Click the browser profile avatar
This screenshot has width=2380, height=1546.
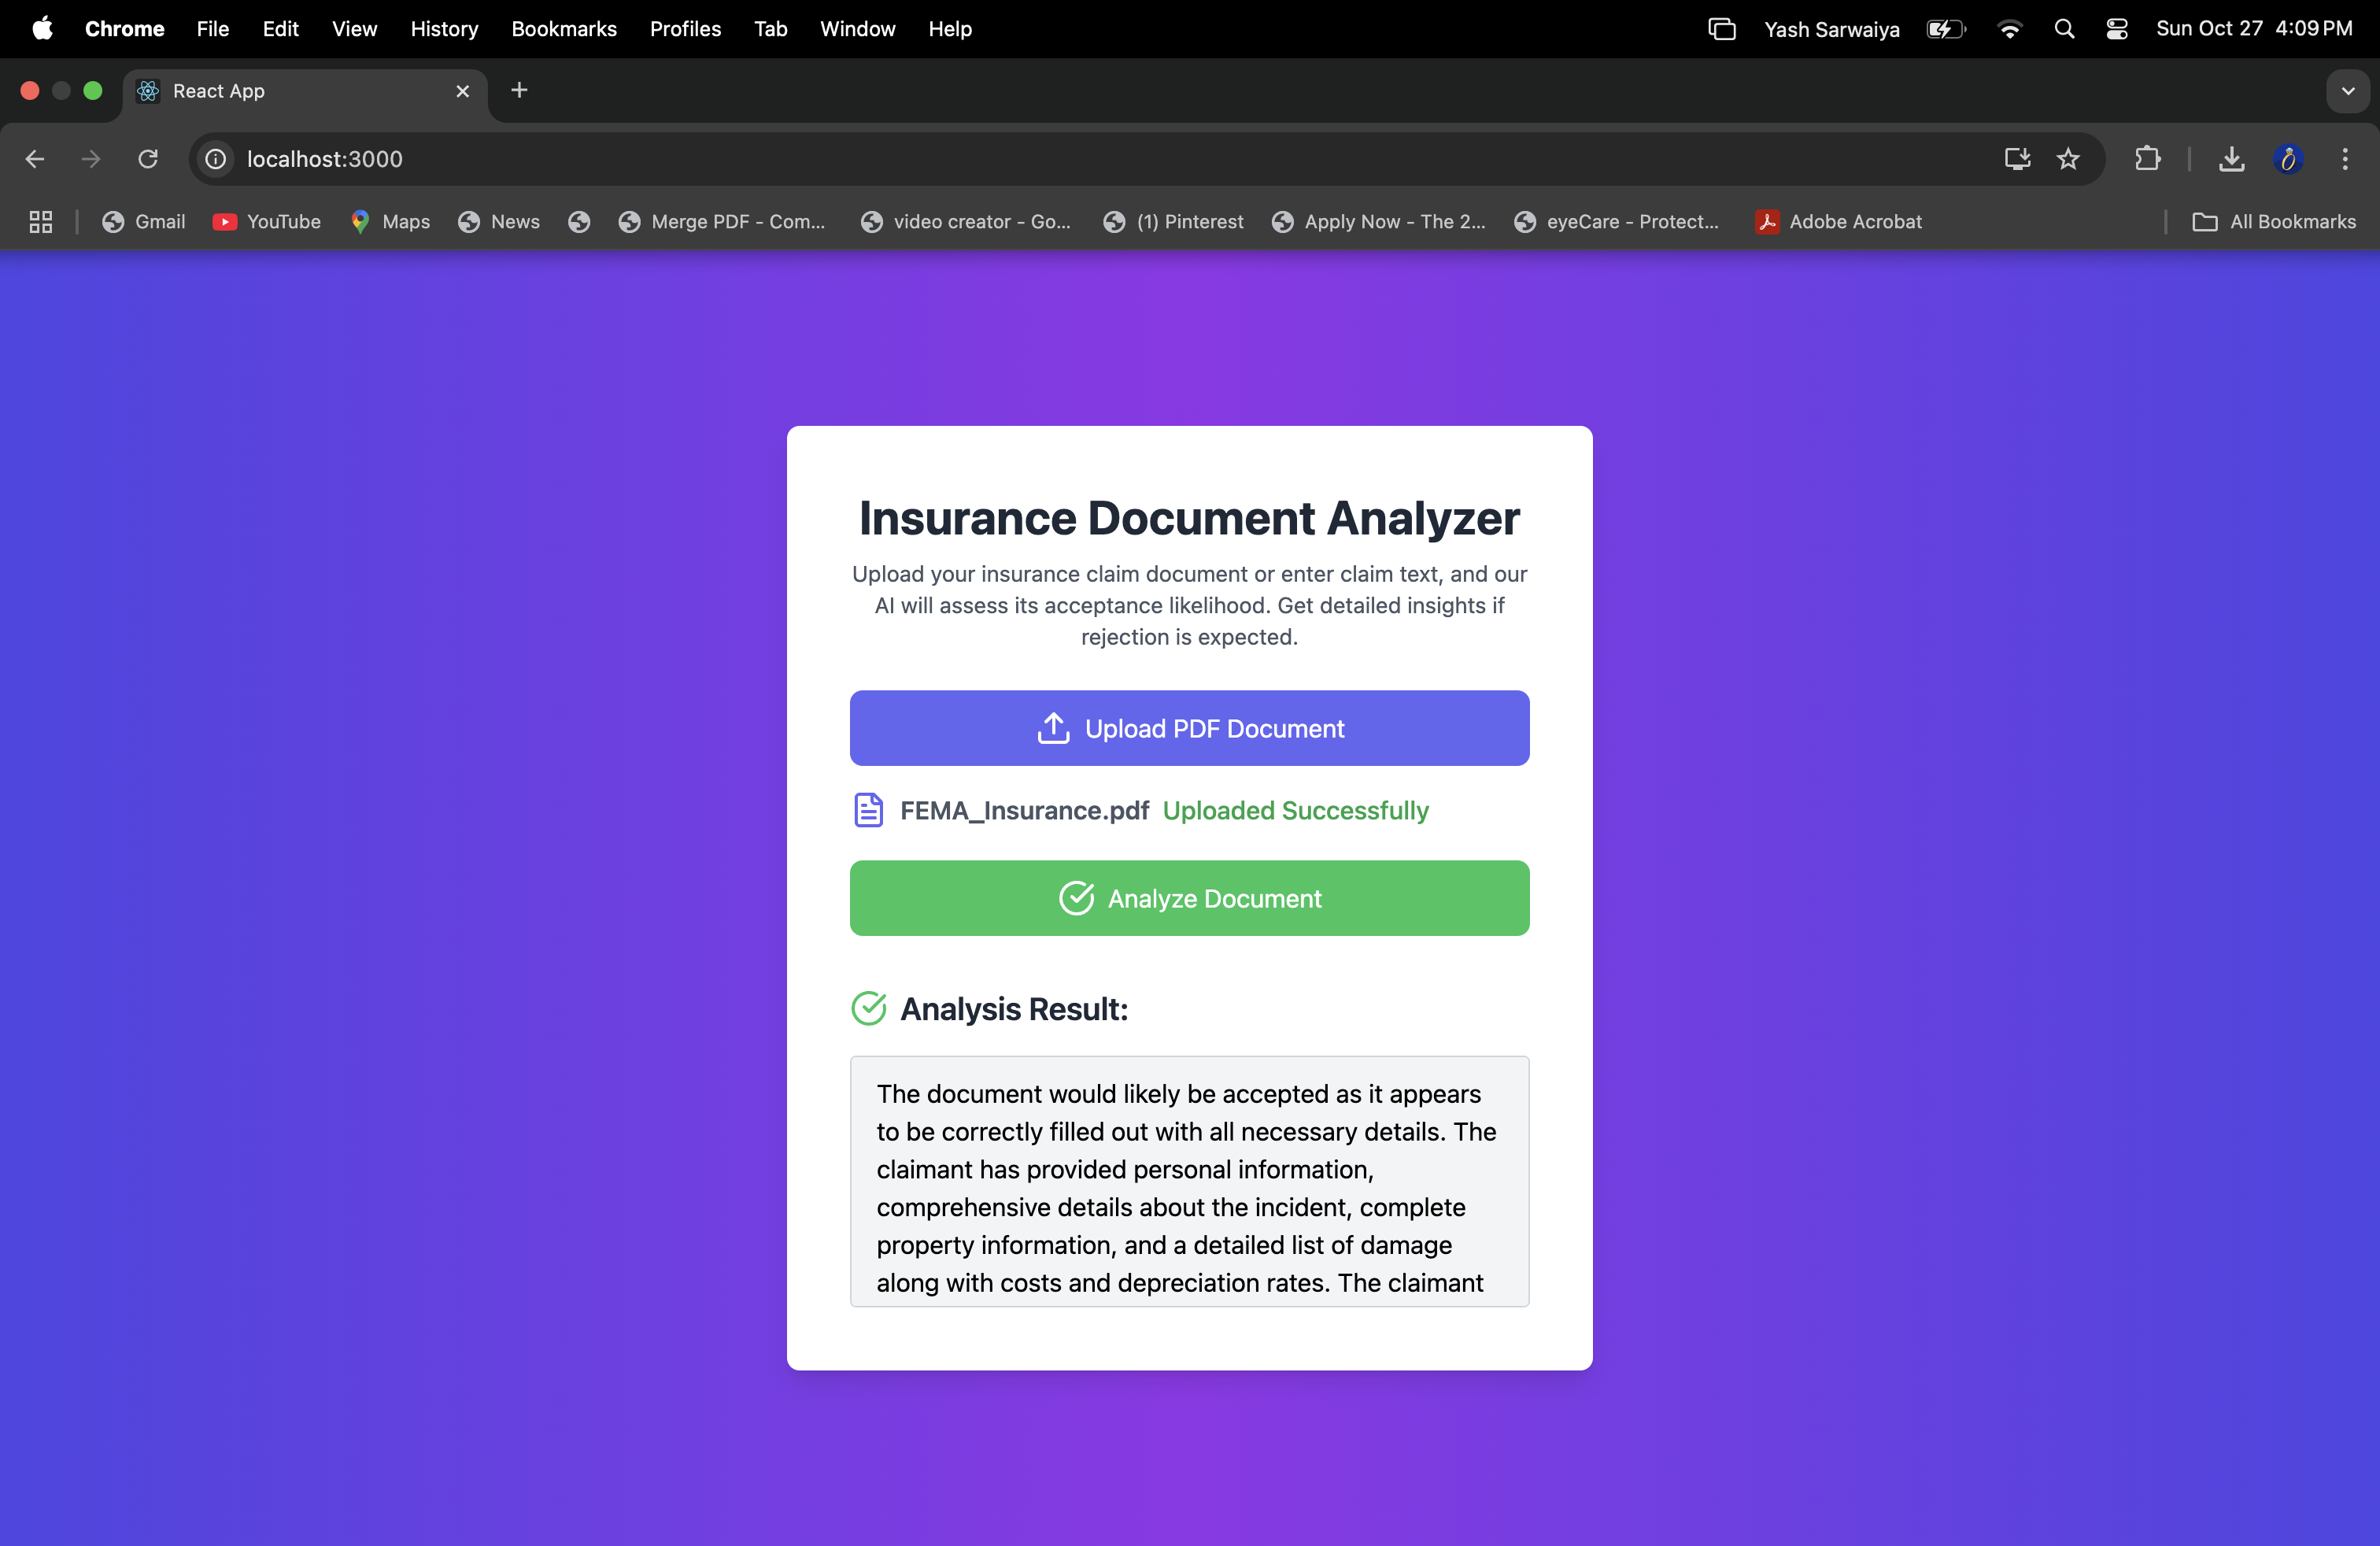tap(2289, 159)
